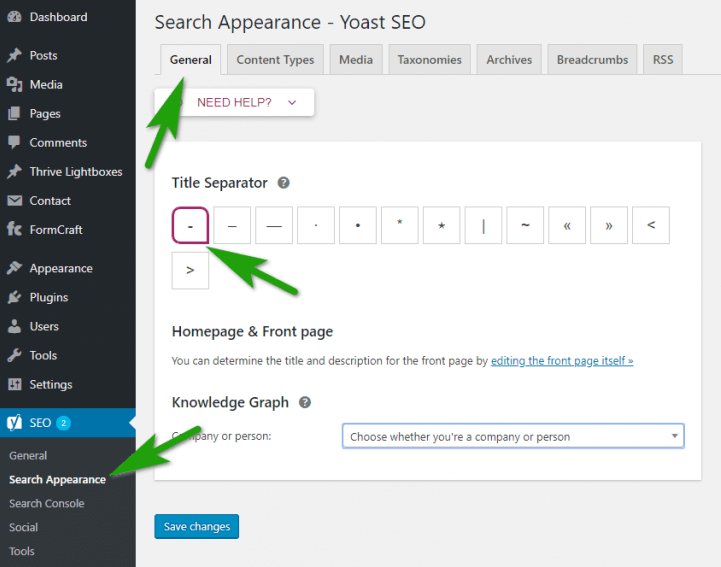This screenshot has height=567, width=721.
Task: Click the FormCraft fc logo icon
Action: coord(14,229)
